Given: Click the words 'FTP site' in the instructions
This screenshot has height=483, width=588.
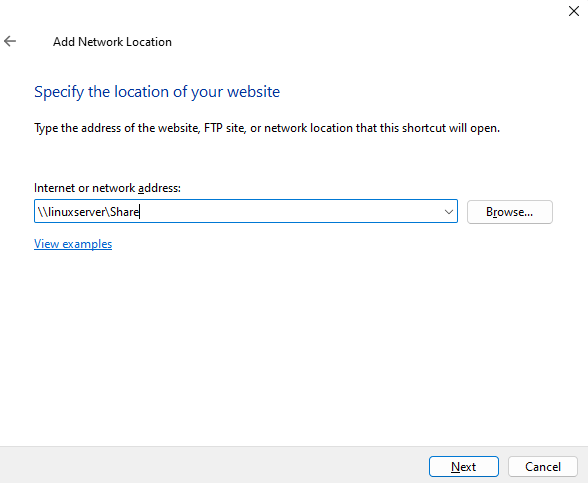Looking at the screenshot, I should 225,128.
